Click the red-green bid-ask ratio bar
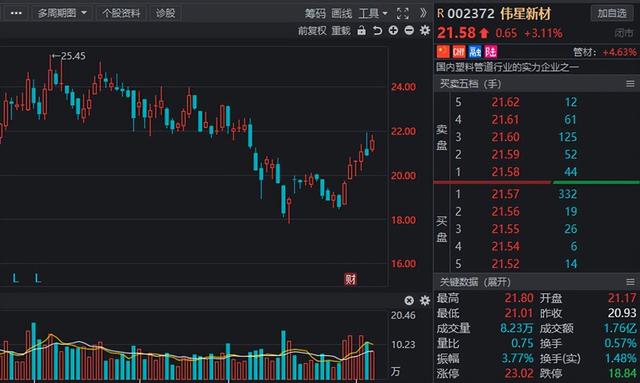 coord(536,183)
